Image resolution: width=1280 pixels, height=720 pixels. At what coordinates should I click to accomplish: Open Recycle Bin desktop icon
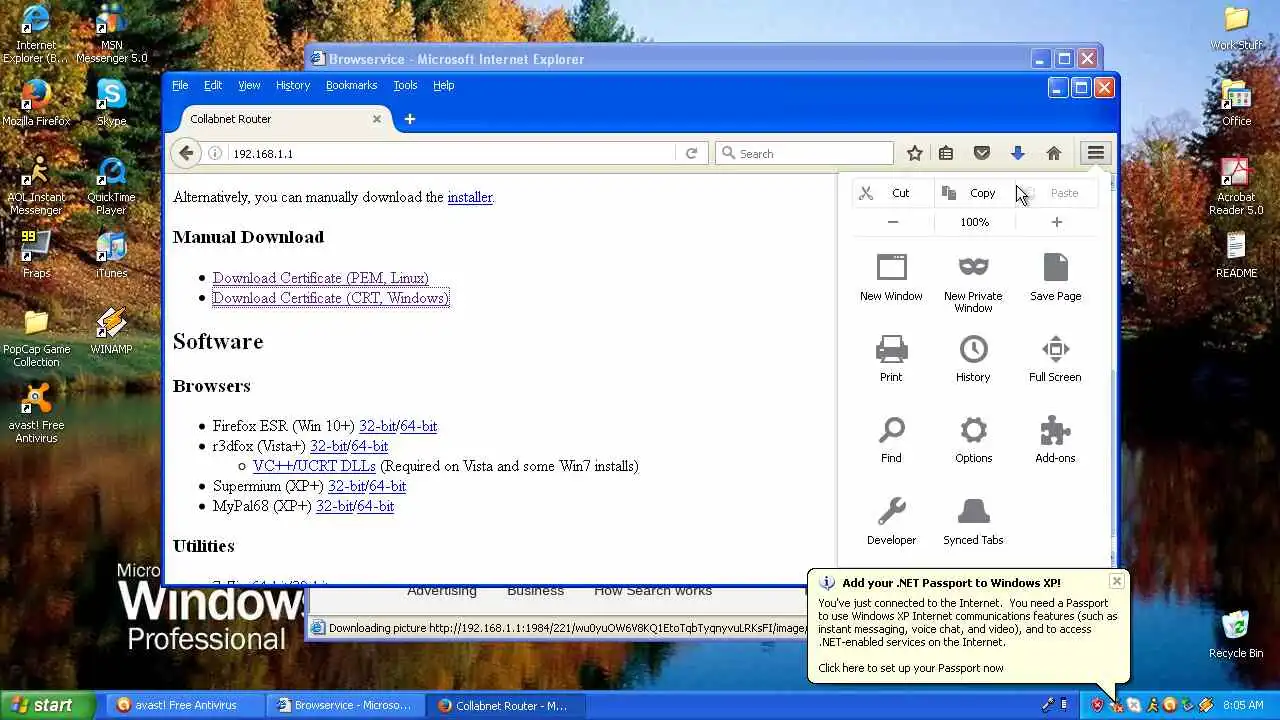coord(1236,634)
